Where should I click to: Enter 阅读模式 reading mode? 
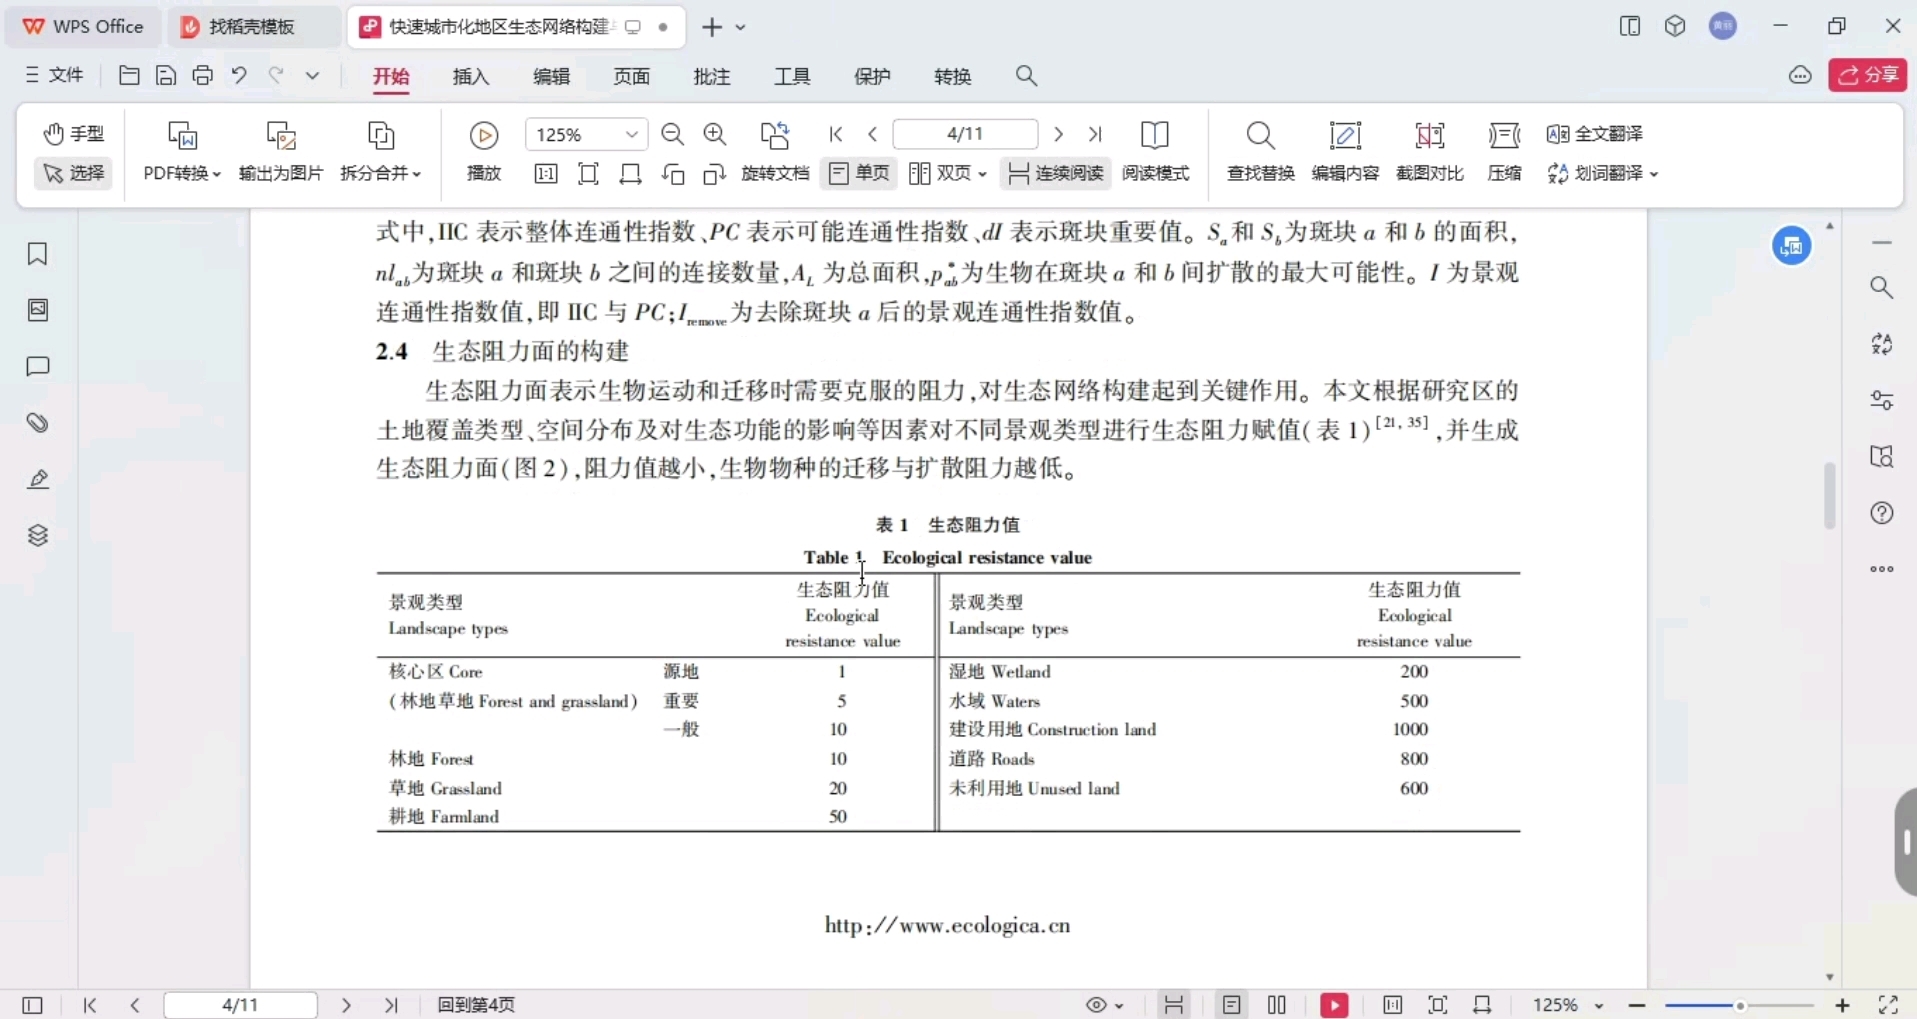(x=1155, y=152)
